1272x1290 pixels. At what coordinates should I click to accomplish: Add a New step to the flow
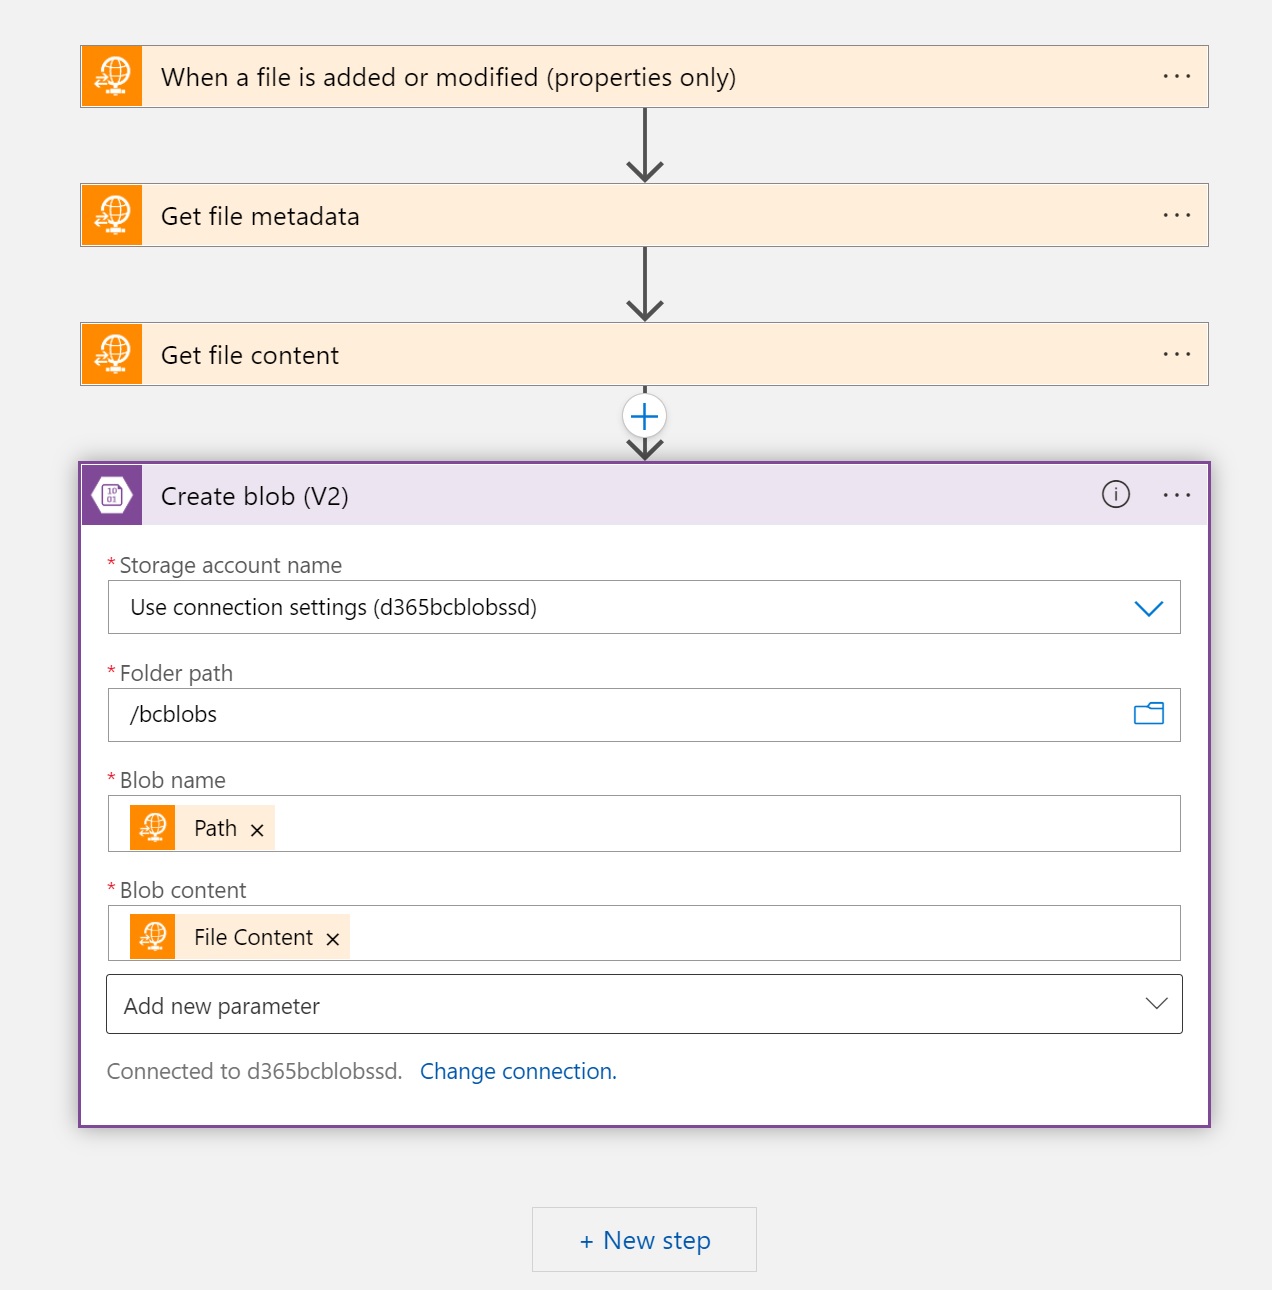click(x=644, y=1240)
